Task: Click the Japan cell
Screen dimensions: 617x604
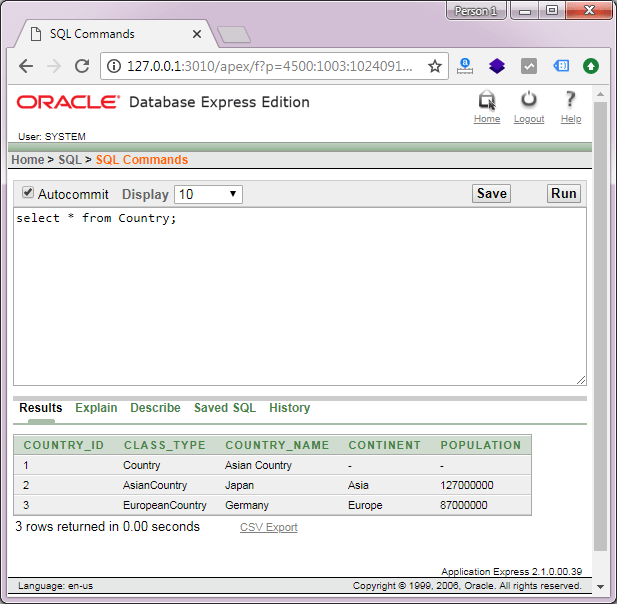Action: click(x=239, y=485)
